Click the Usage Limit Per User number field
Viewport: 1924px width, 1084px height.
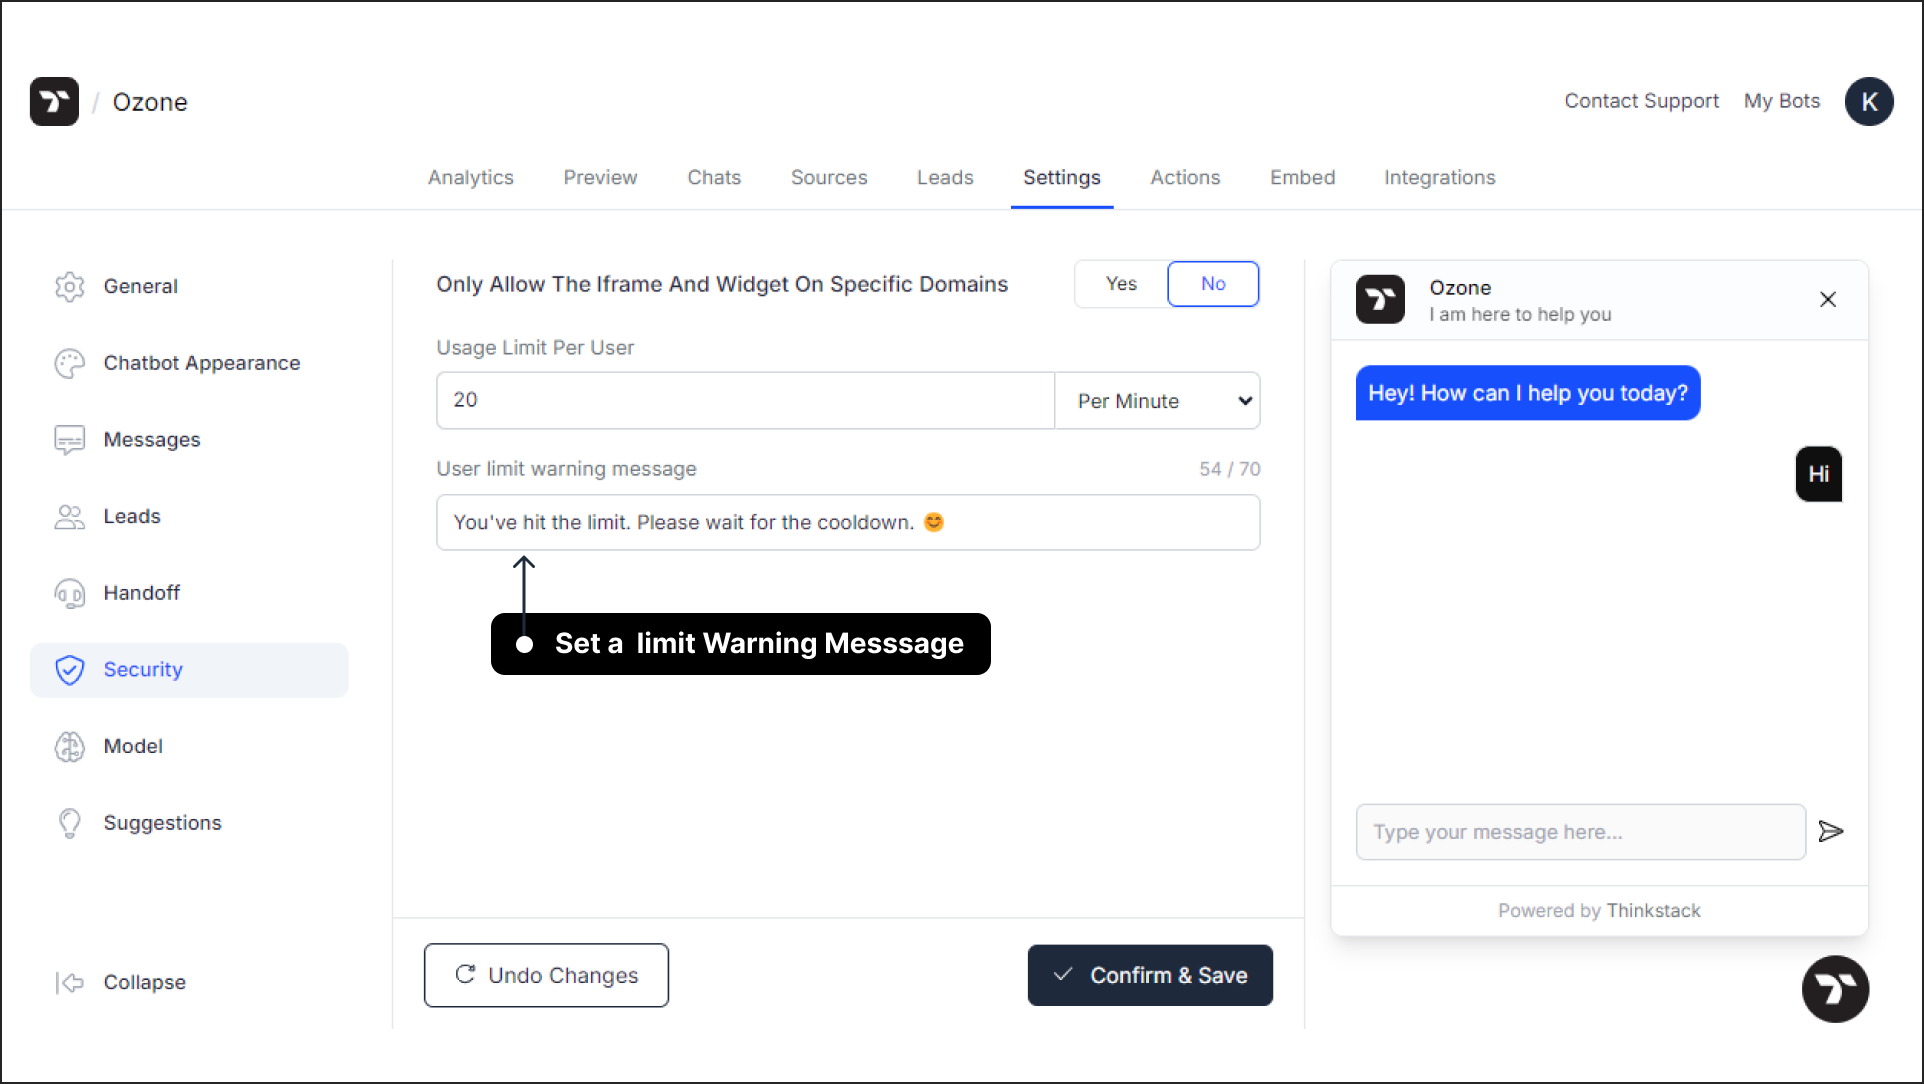pyautogui.click(x=745, y=401)
